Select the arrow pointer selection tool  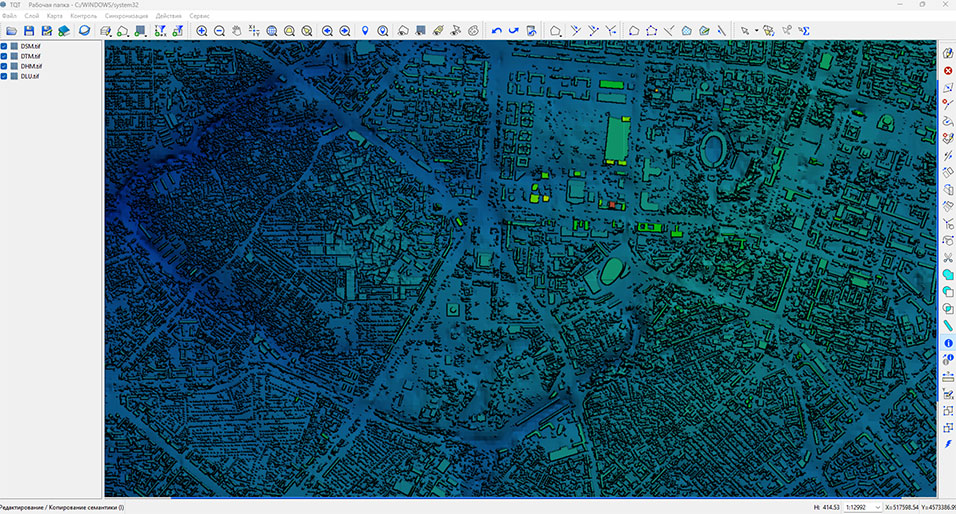coord(744,30)
